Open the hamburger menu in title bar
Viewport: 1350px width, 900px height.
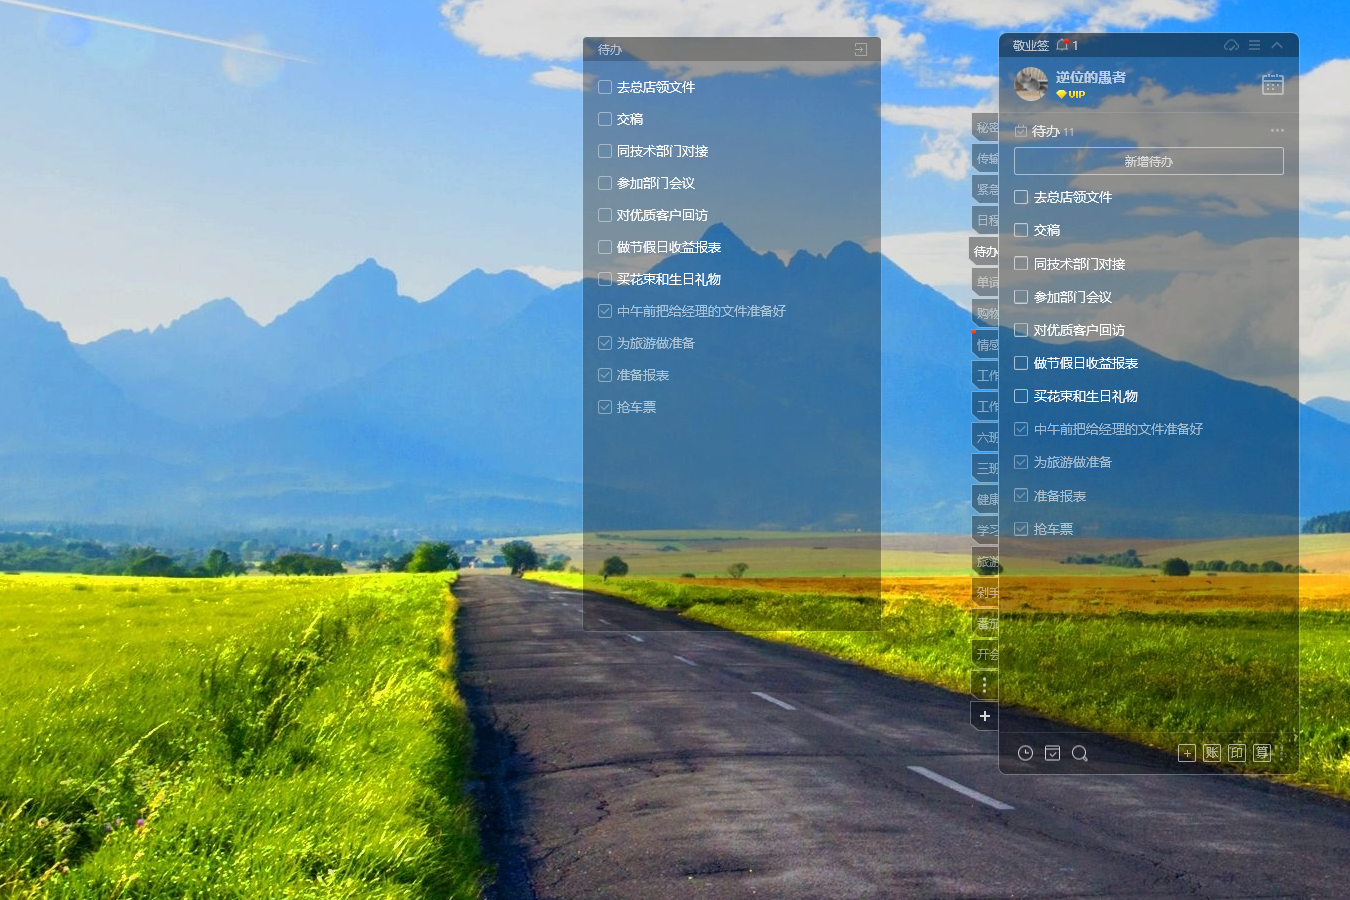point(1254,45)
